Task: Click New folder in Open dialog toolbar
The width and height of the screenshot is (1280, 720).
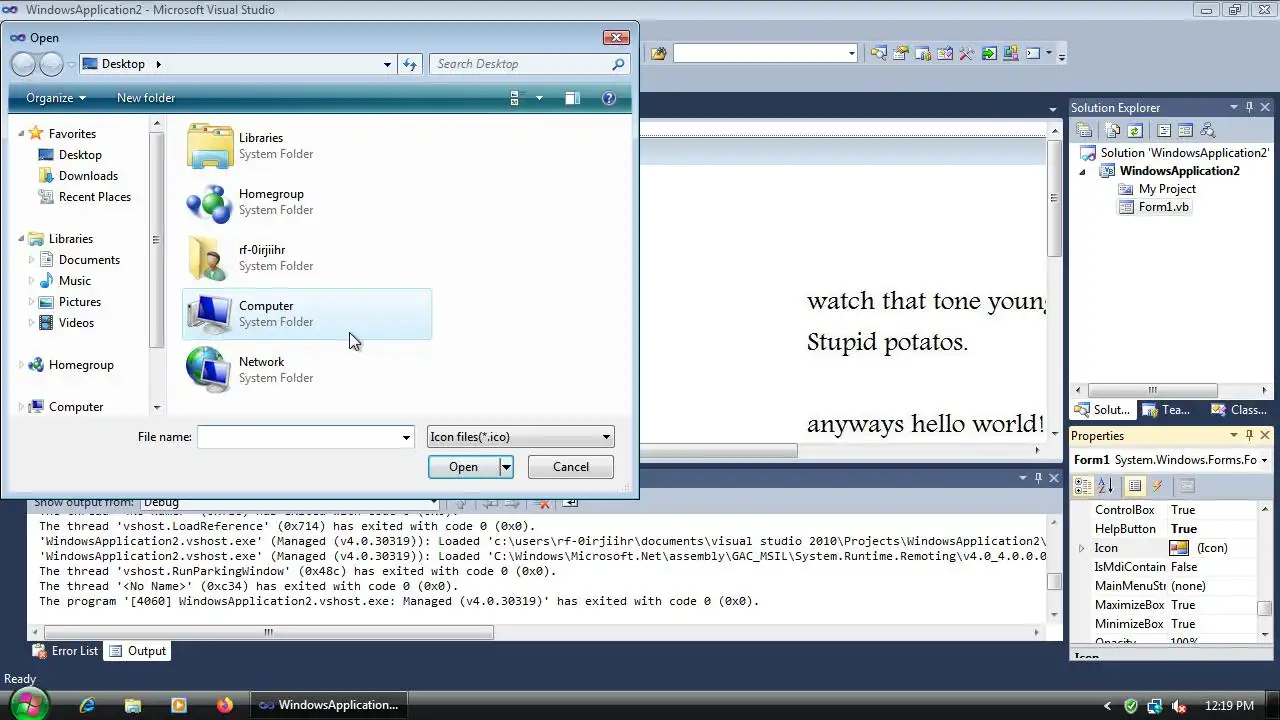Action: coord(146,98)
